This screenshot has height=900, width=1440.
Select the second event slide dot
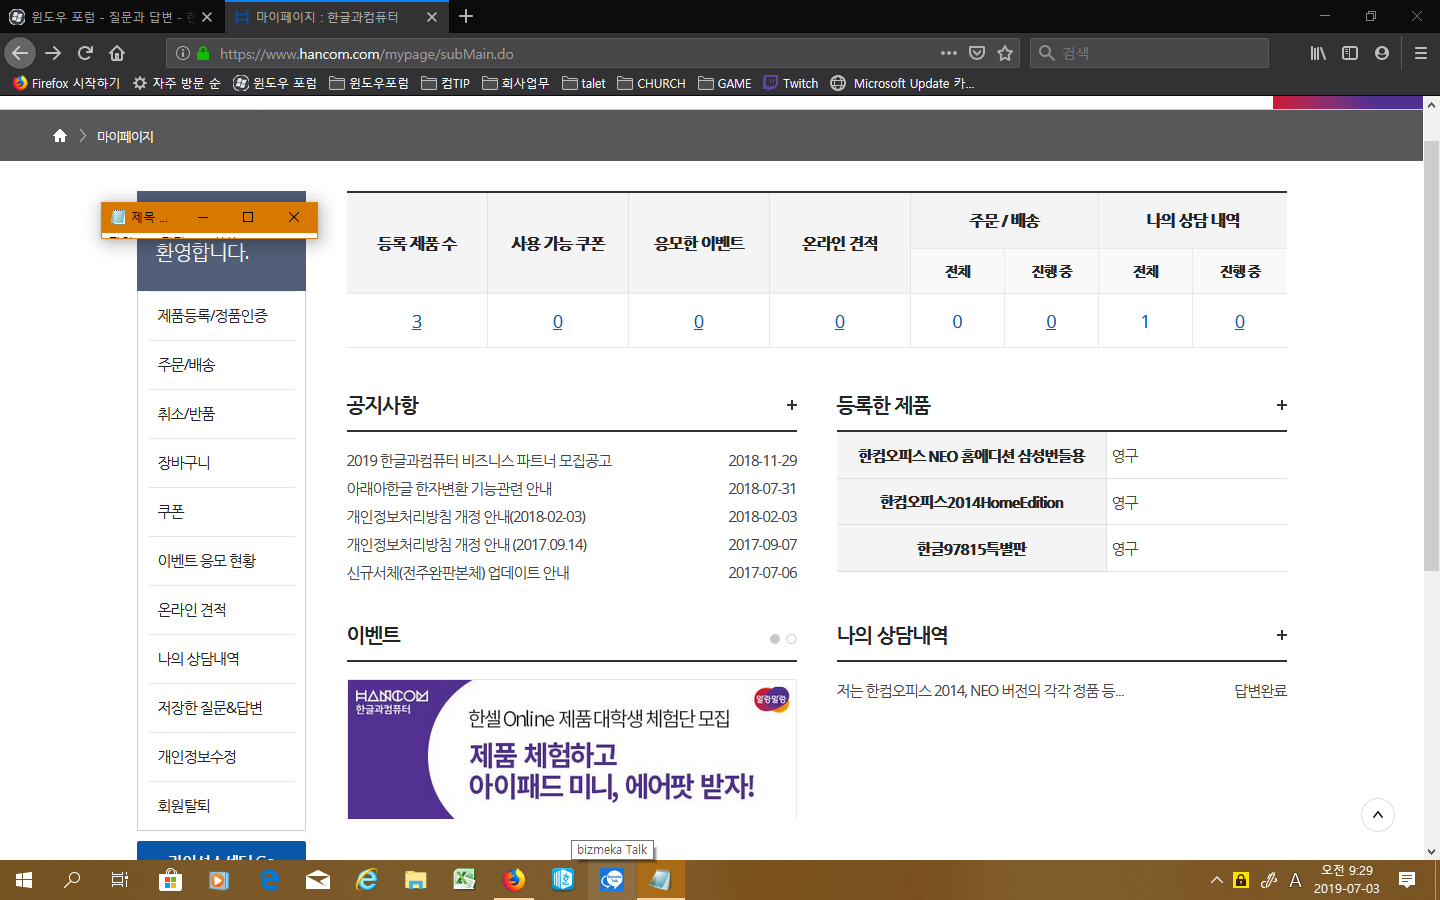(791, 639)
